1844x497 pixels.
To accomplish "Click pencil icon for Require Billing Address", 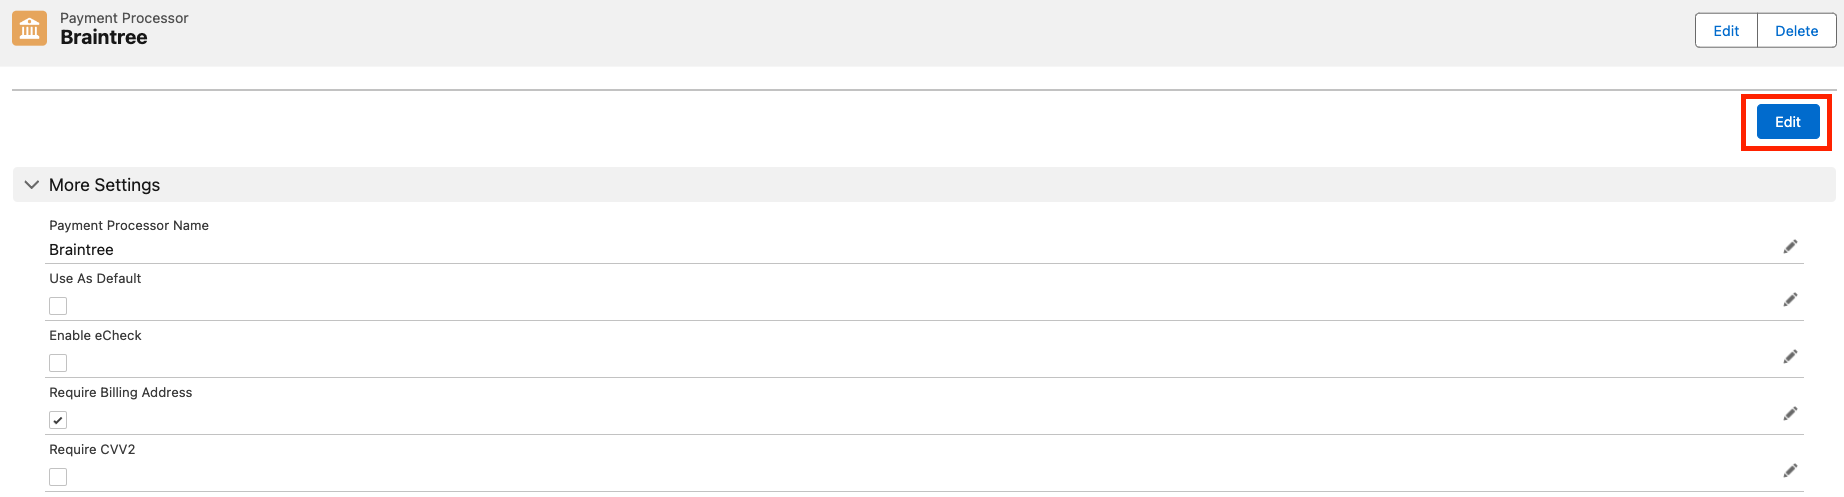I will click(1790, 414).
